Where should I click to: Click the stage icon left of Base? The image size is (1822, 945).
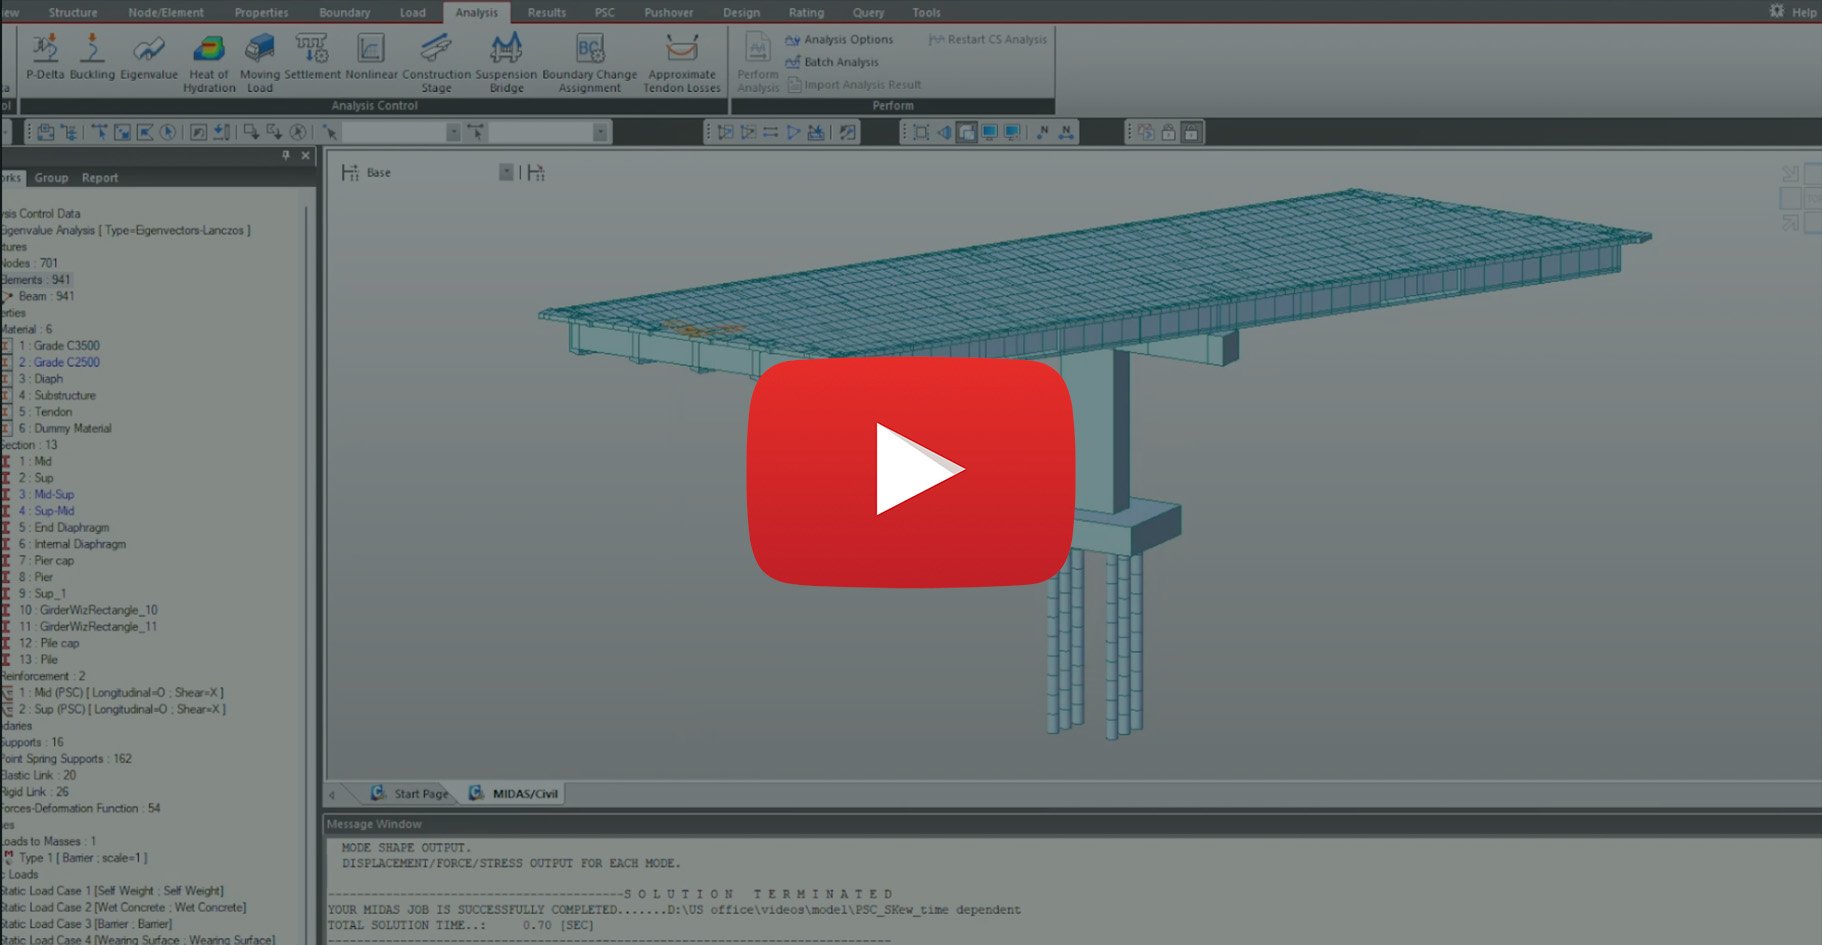349,173
